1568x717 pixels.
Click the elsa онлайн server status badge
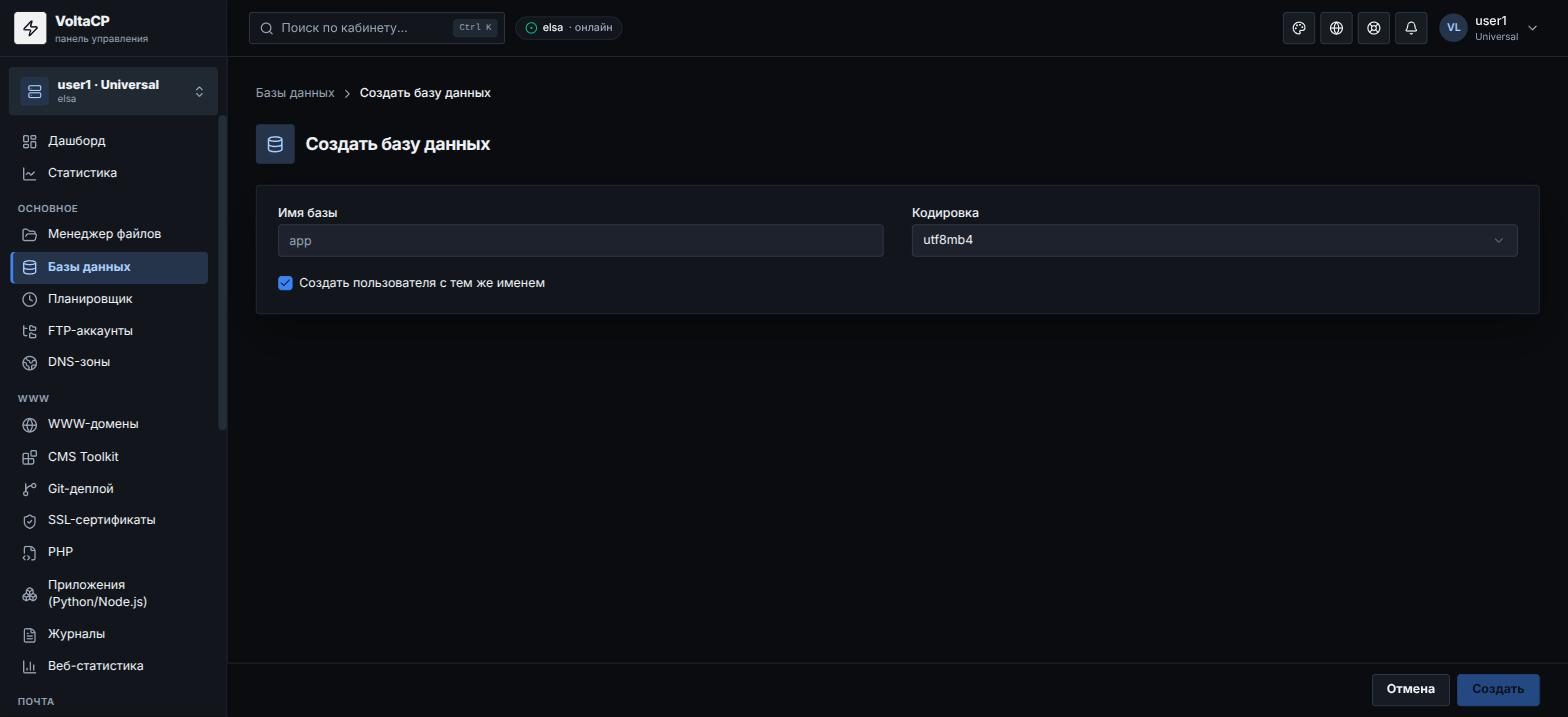pos(569,28)
